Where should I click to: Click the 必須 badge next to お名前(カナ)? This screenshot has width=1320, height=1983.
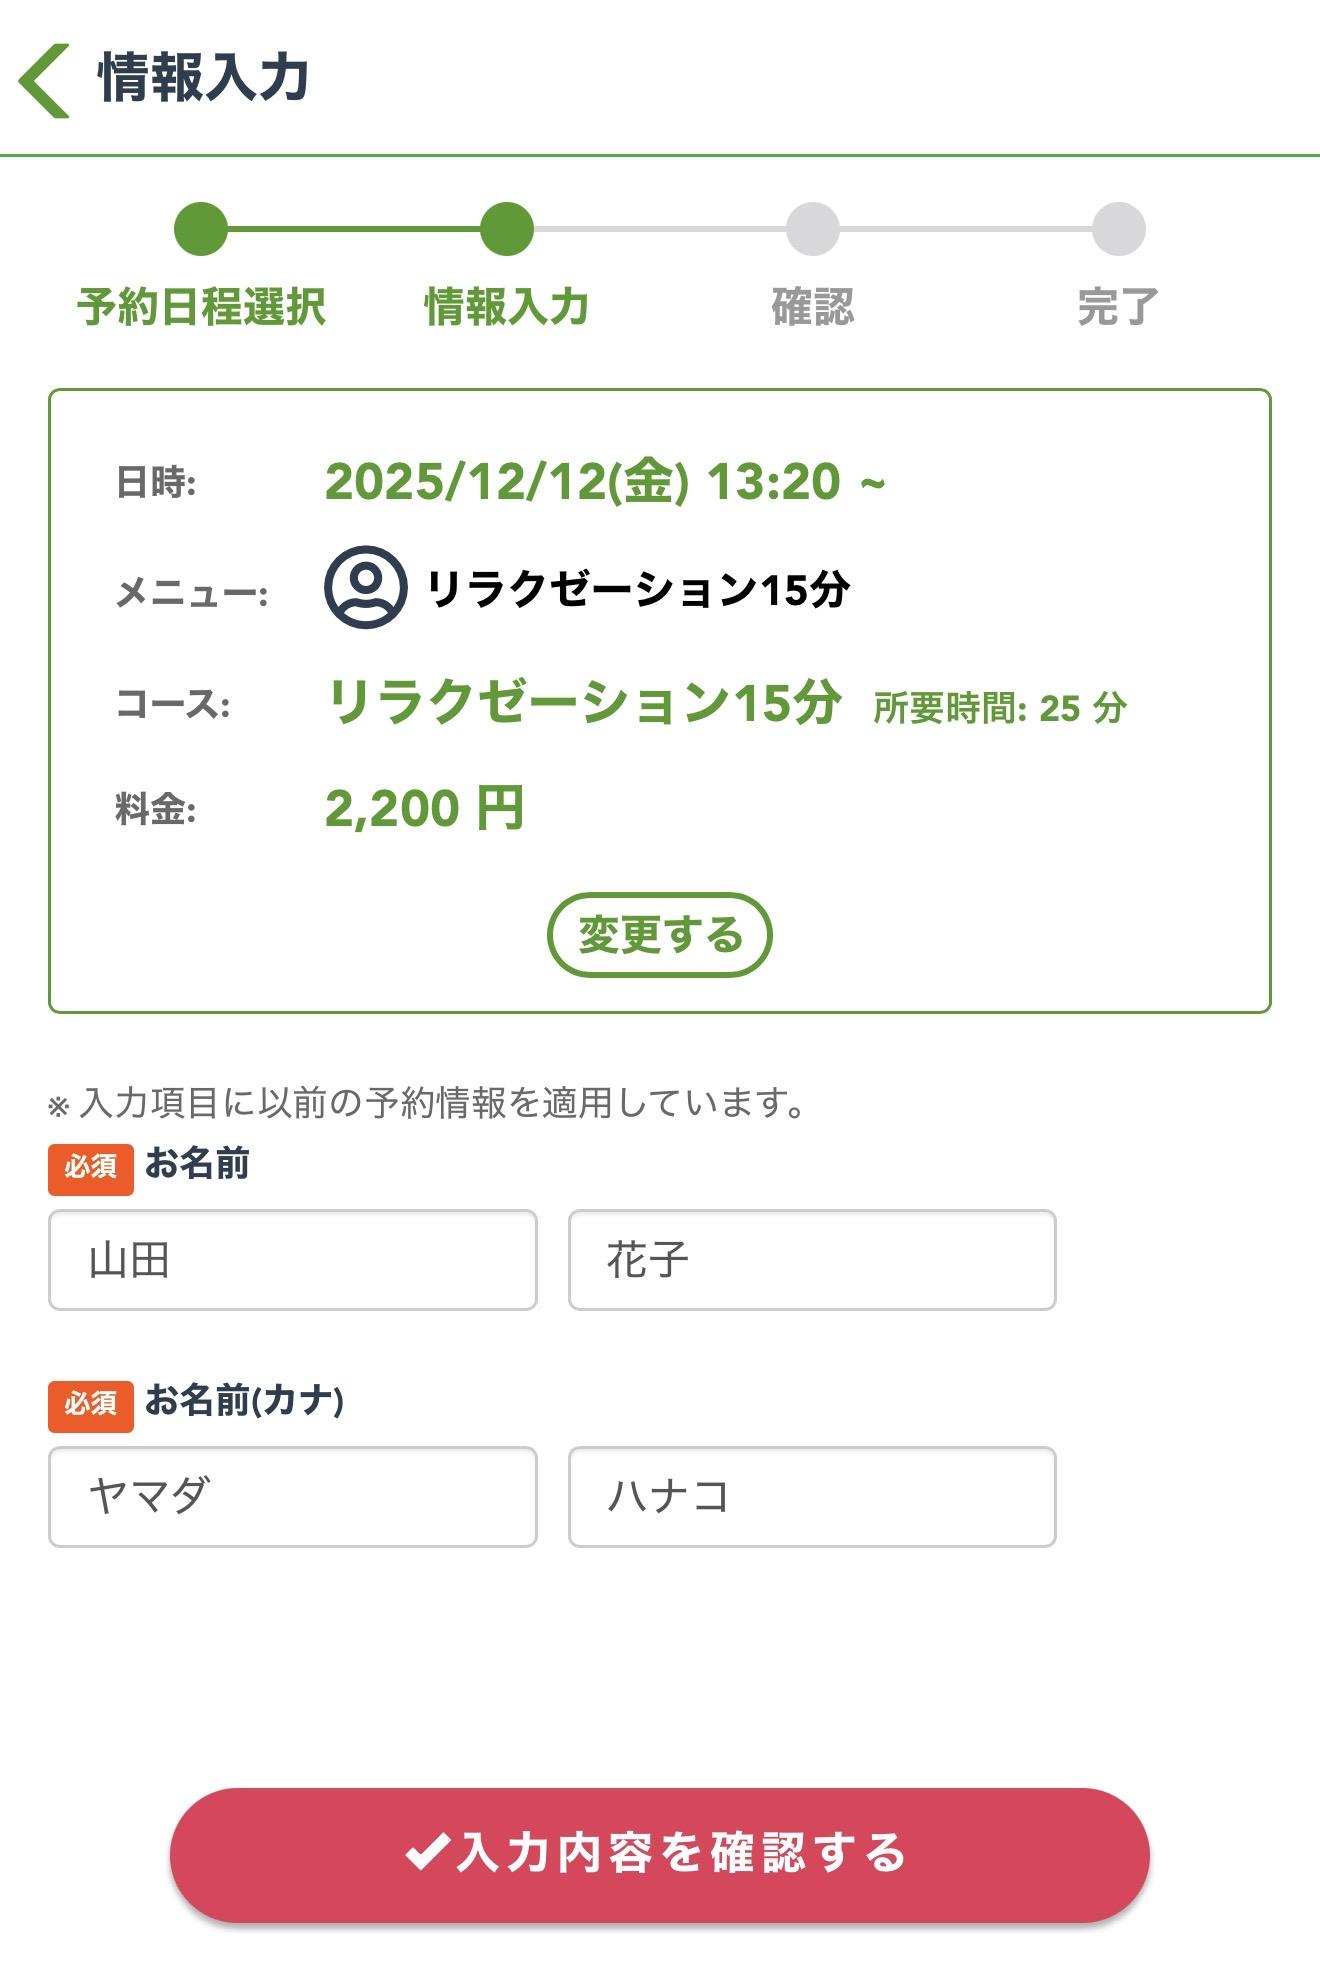(x=90, y=1404)
